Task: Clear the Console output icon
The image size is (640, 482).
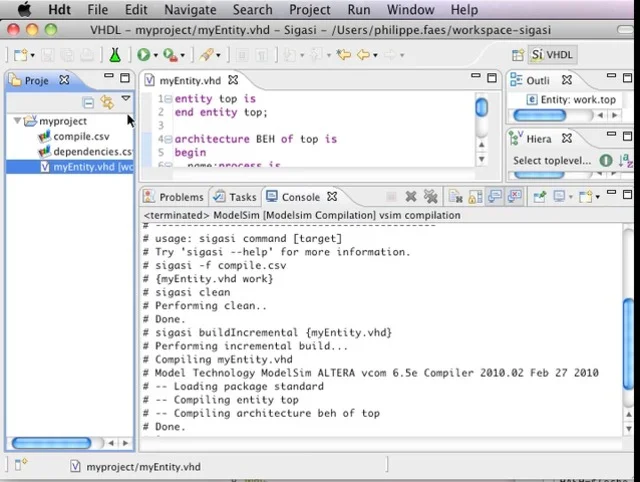Action: click(455, 197)
